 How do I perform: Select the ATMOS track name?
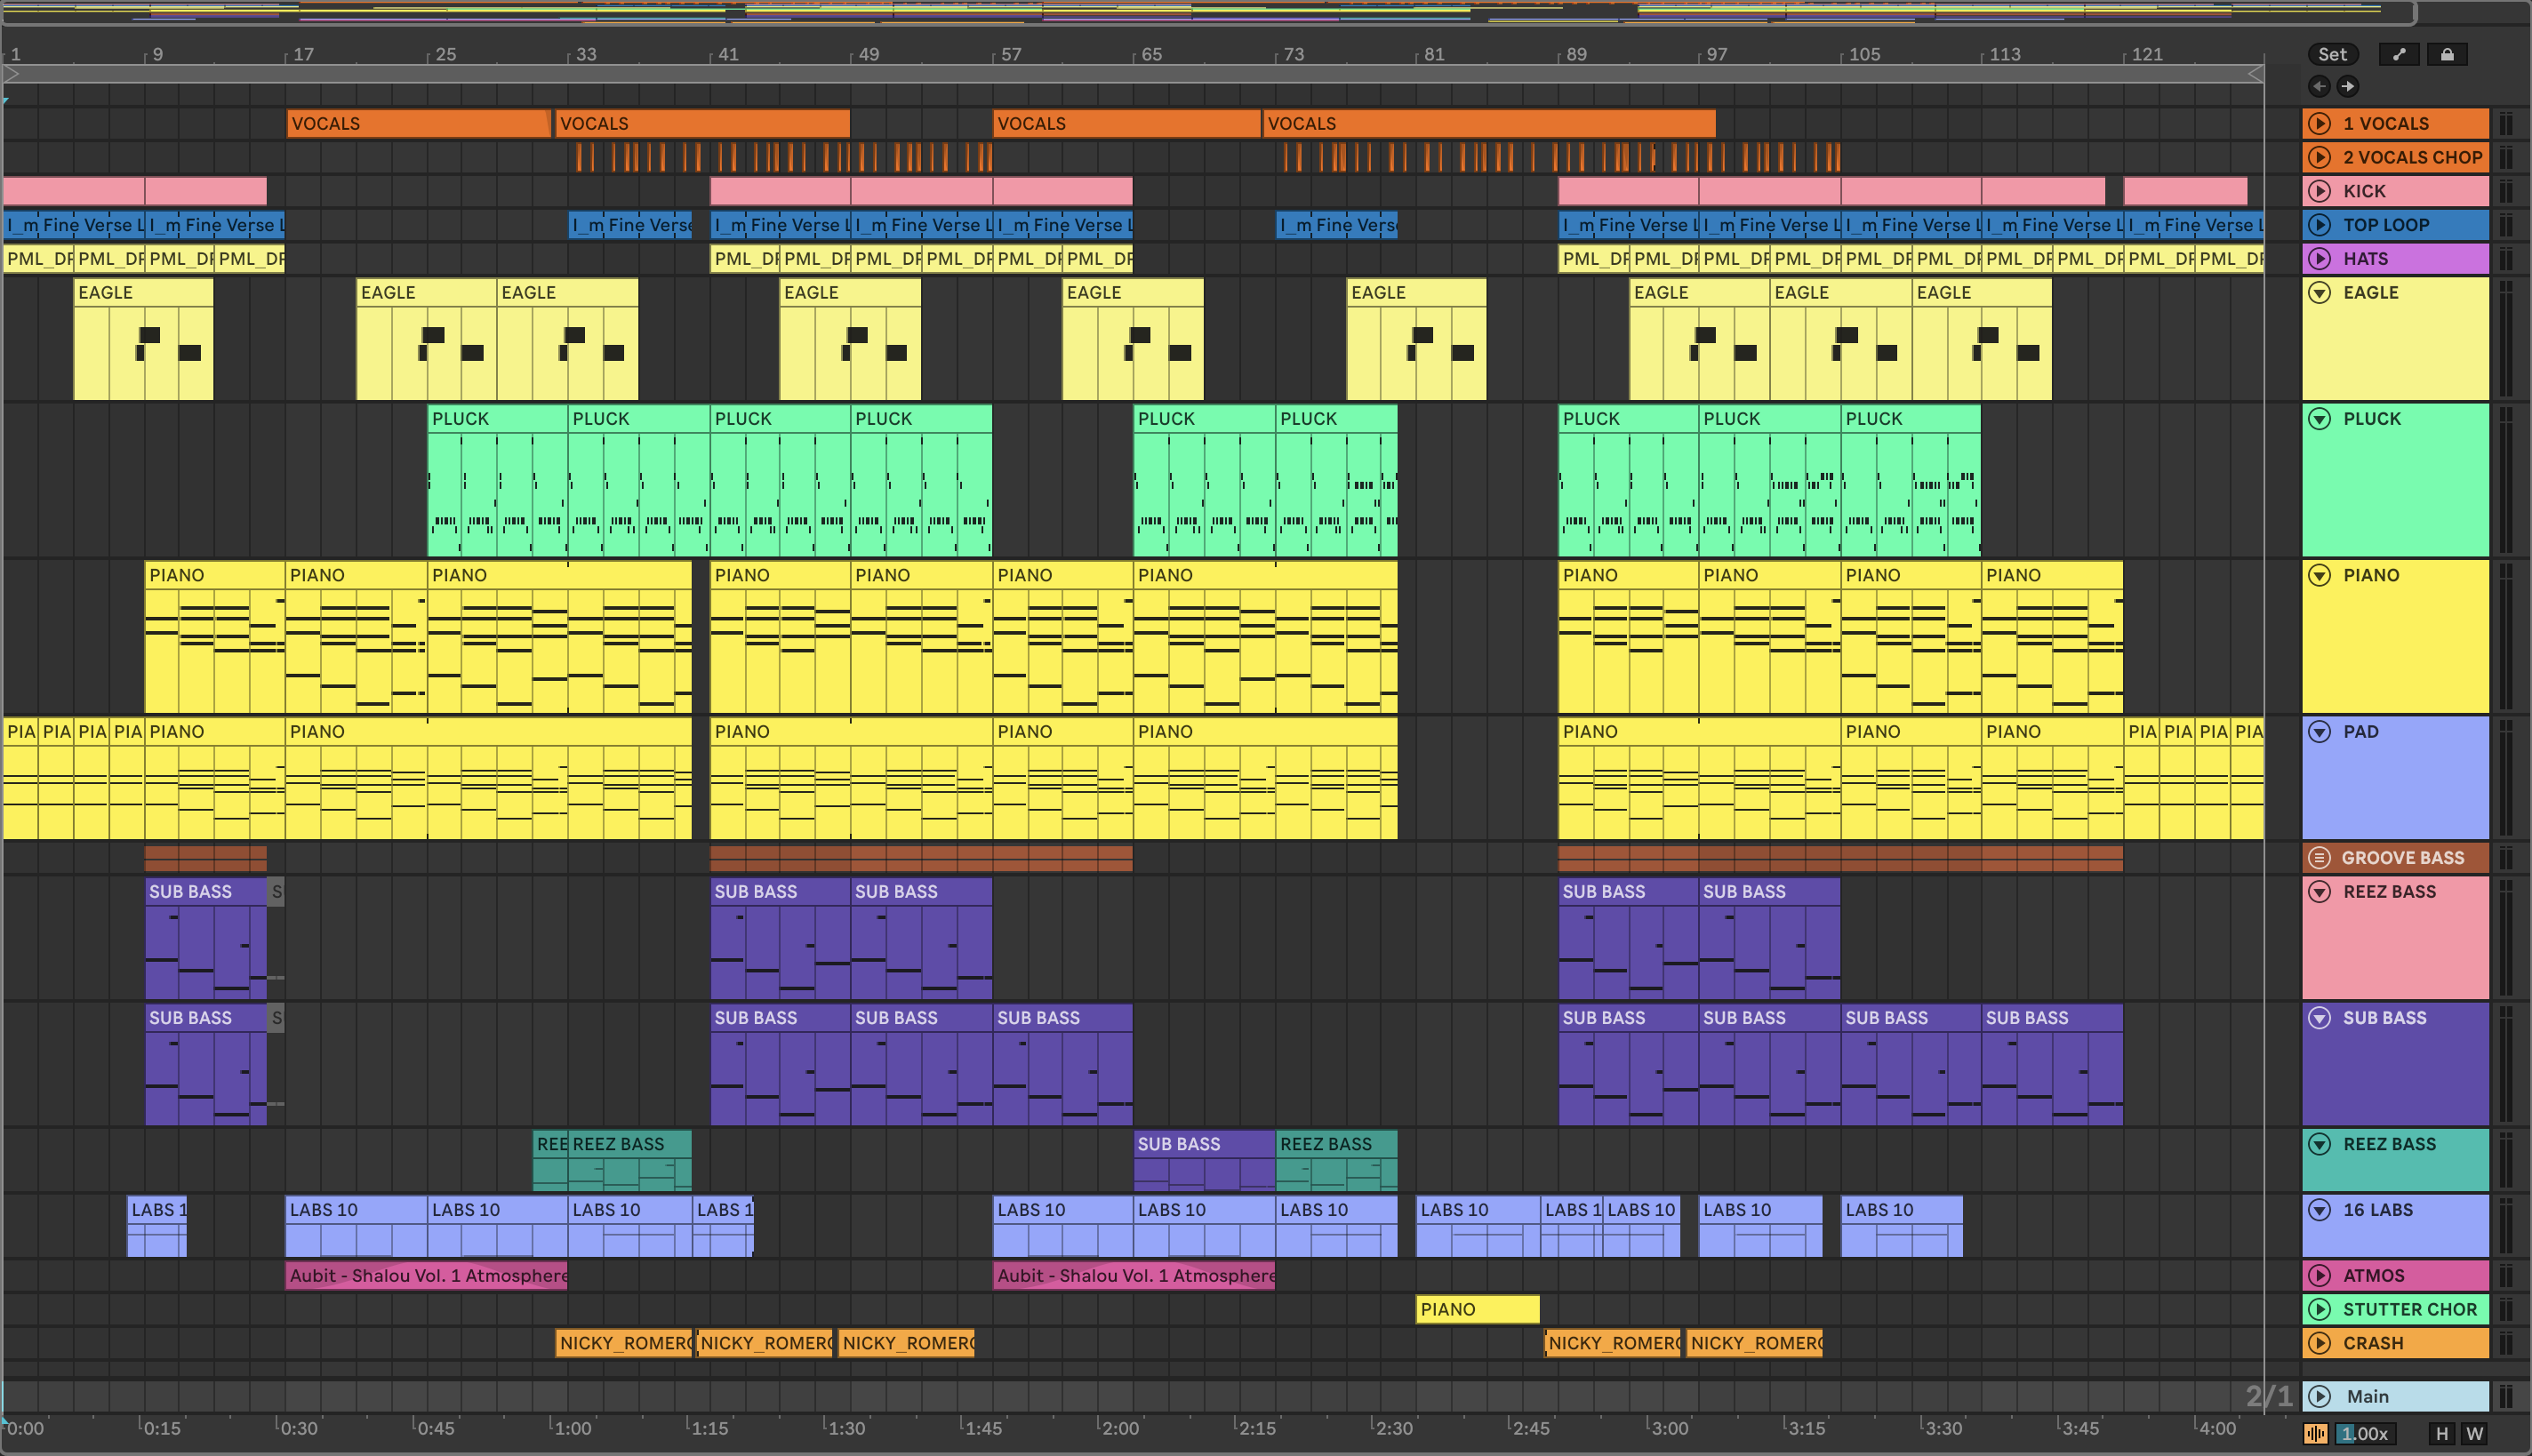pyautogui.click(x=2374, y=1276)
